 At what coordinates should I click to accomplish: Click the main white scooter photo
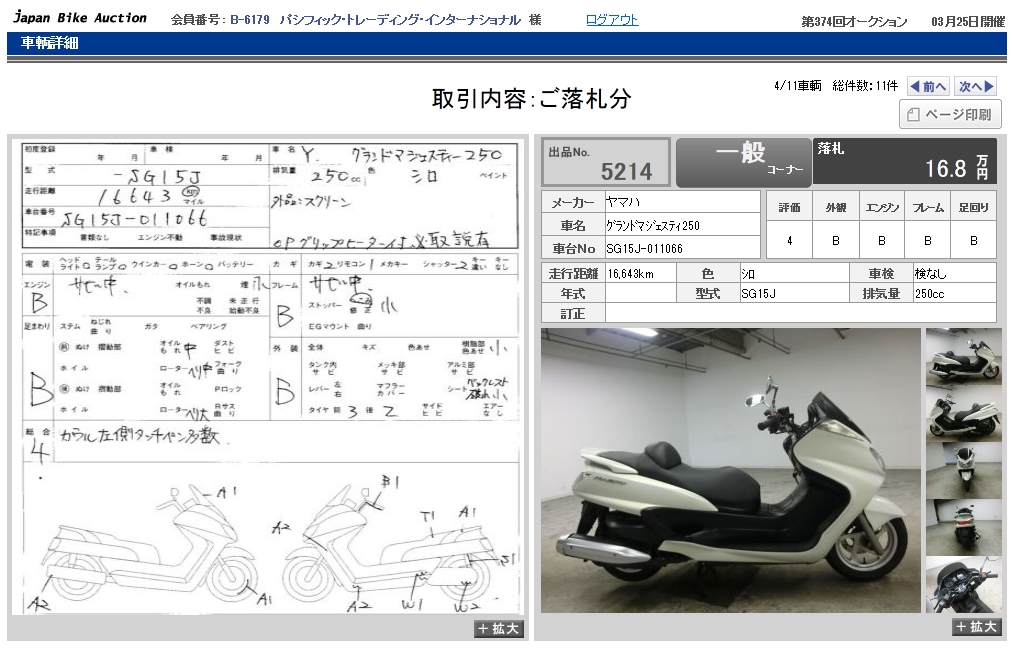[x=730, y=470]
